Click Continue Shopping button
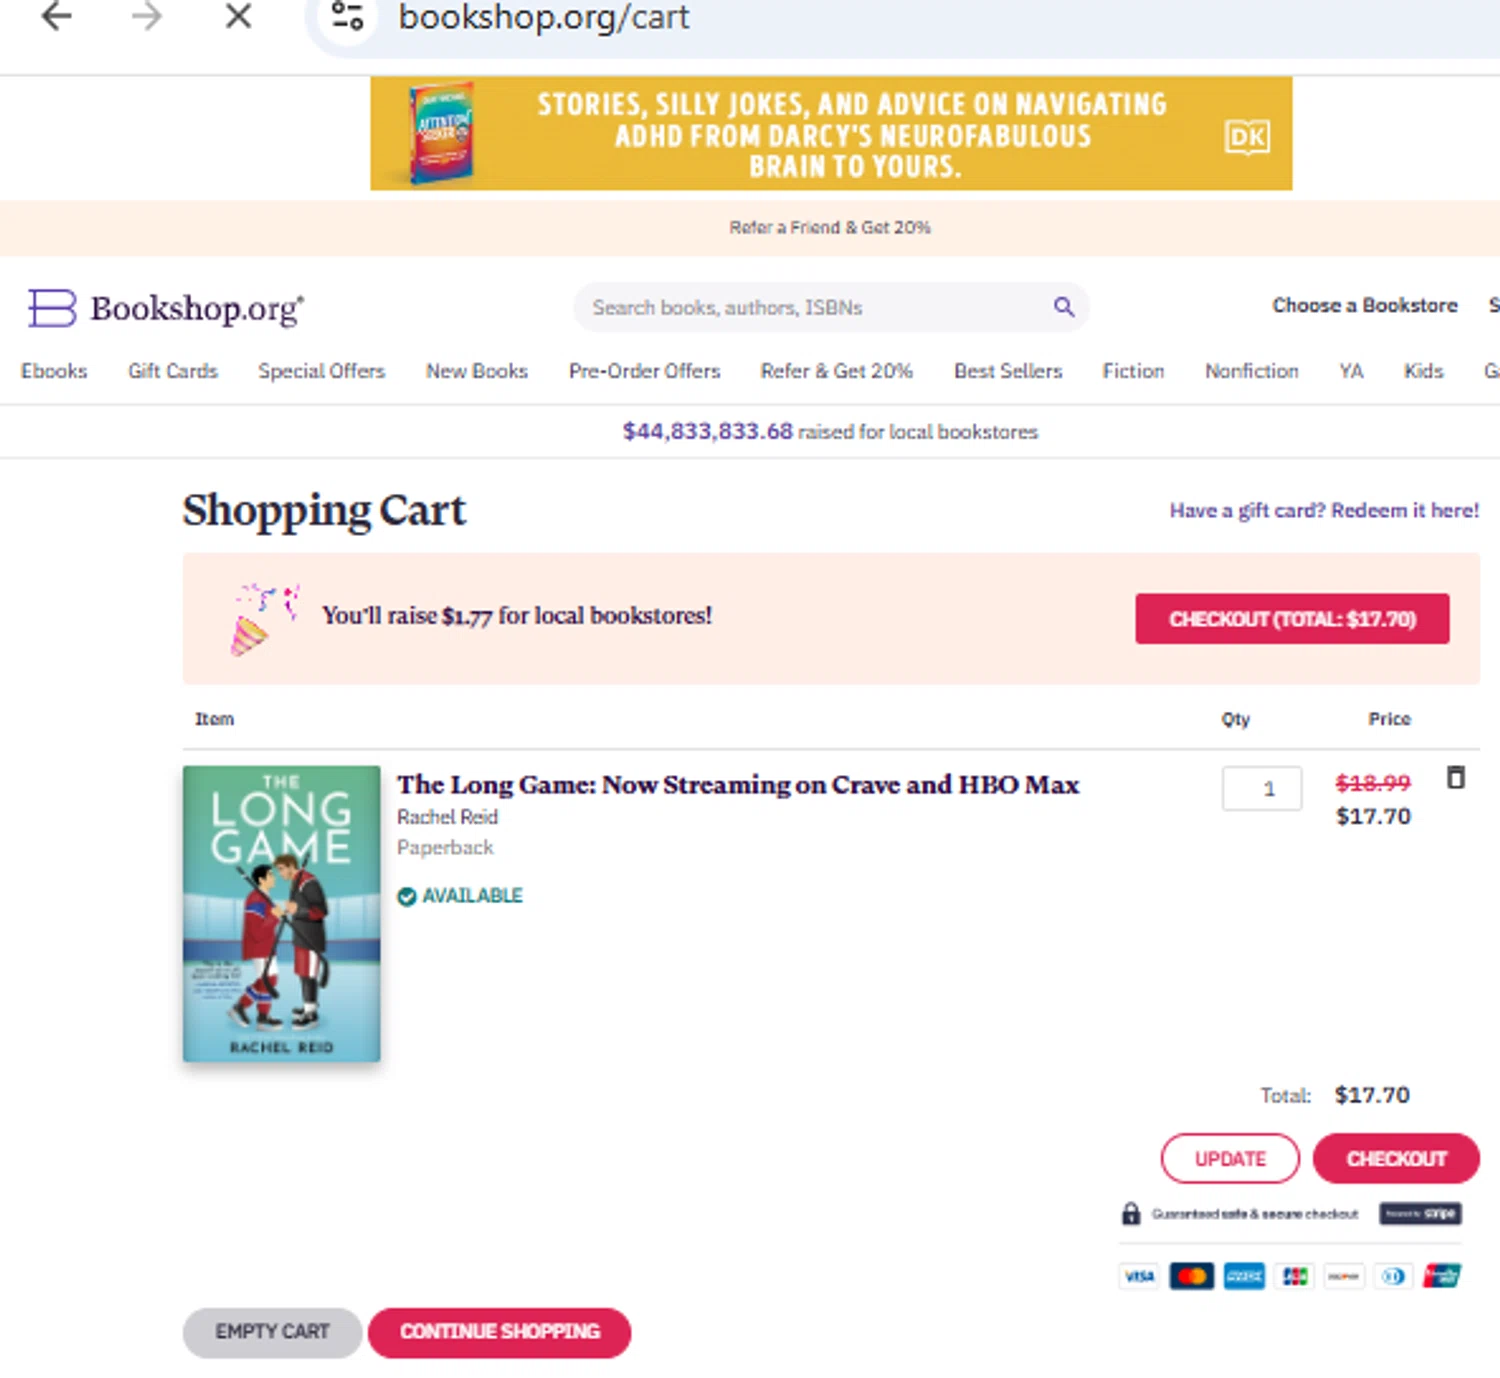The image size is (1500, 1378). tap(499, 1332)
